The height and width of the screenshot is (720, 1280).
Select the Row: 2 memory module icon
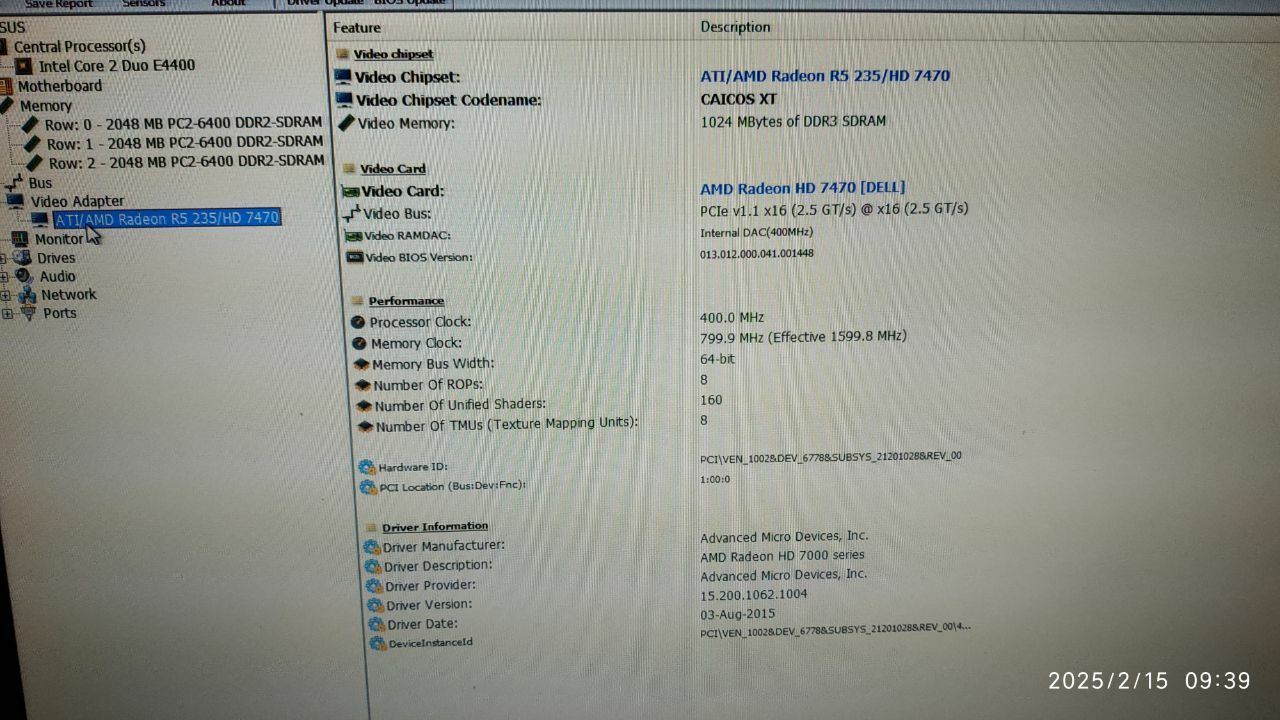point(35,162)
